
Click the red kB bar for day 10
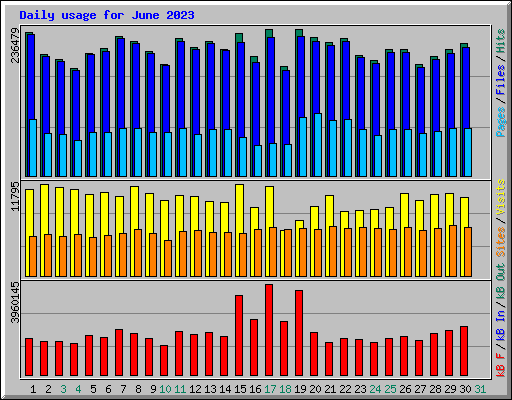(x=164, y=361)
